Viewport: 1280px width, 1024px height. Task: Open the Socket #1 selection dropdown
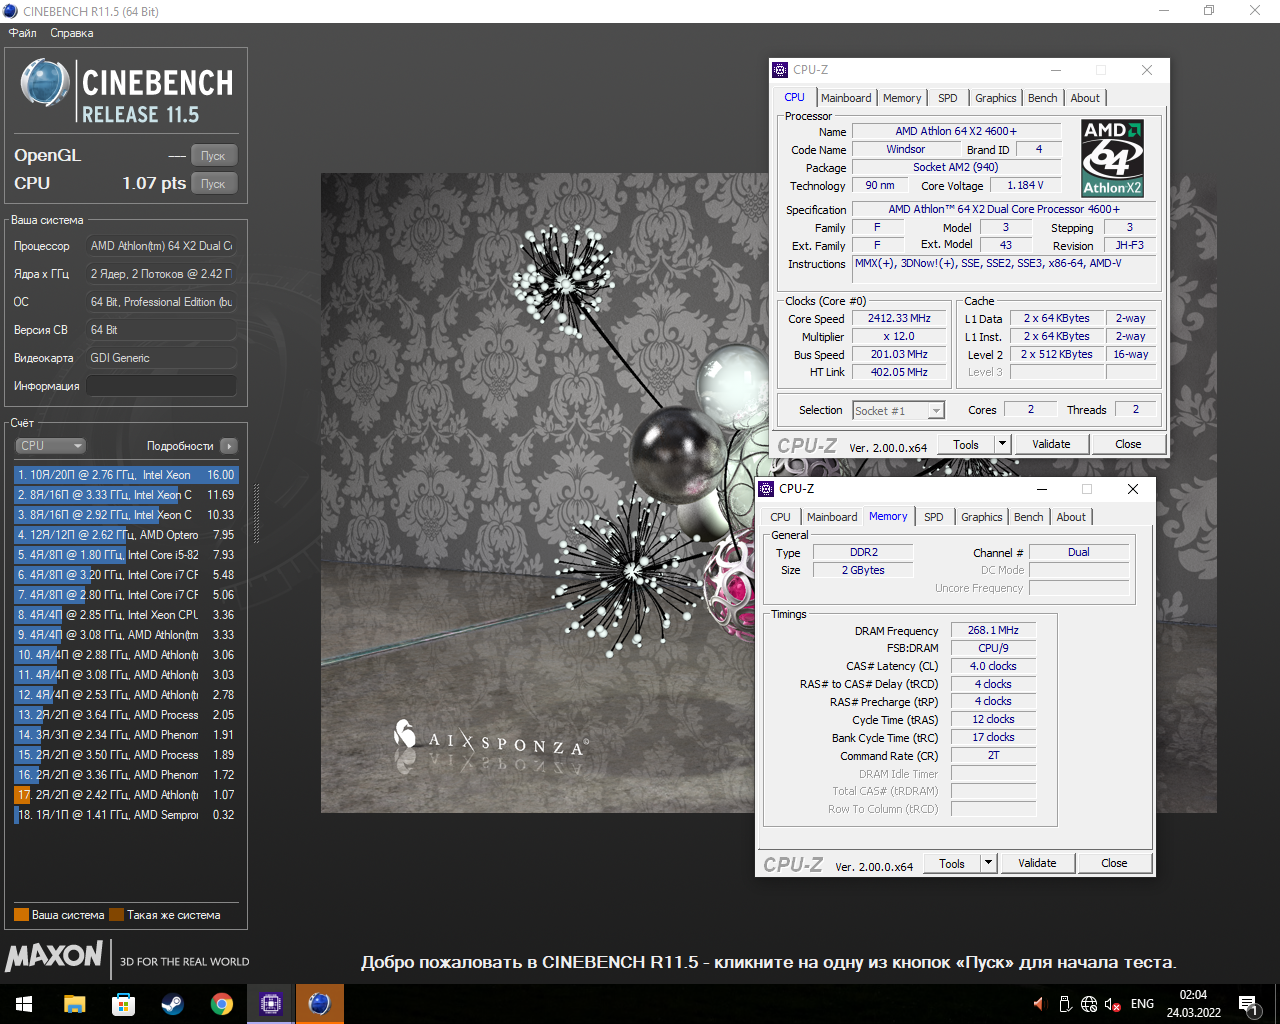tap(899, 411)
